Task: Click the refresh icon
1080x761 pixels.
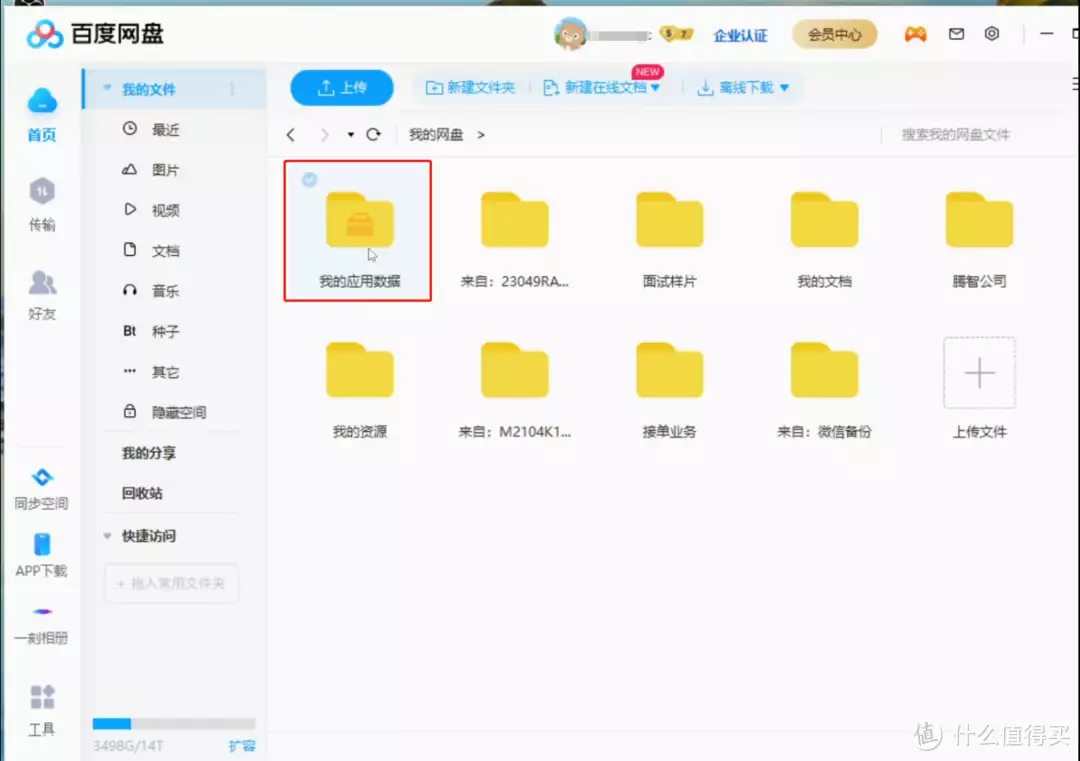Action: click(373, 134)
